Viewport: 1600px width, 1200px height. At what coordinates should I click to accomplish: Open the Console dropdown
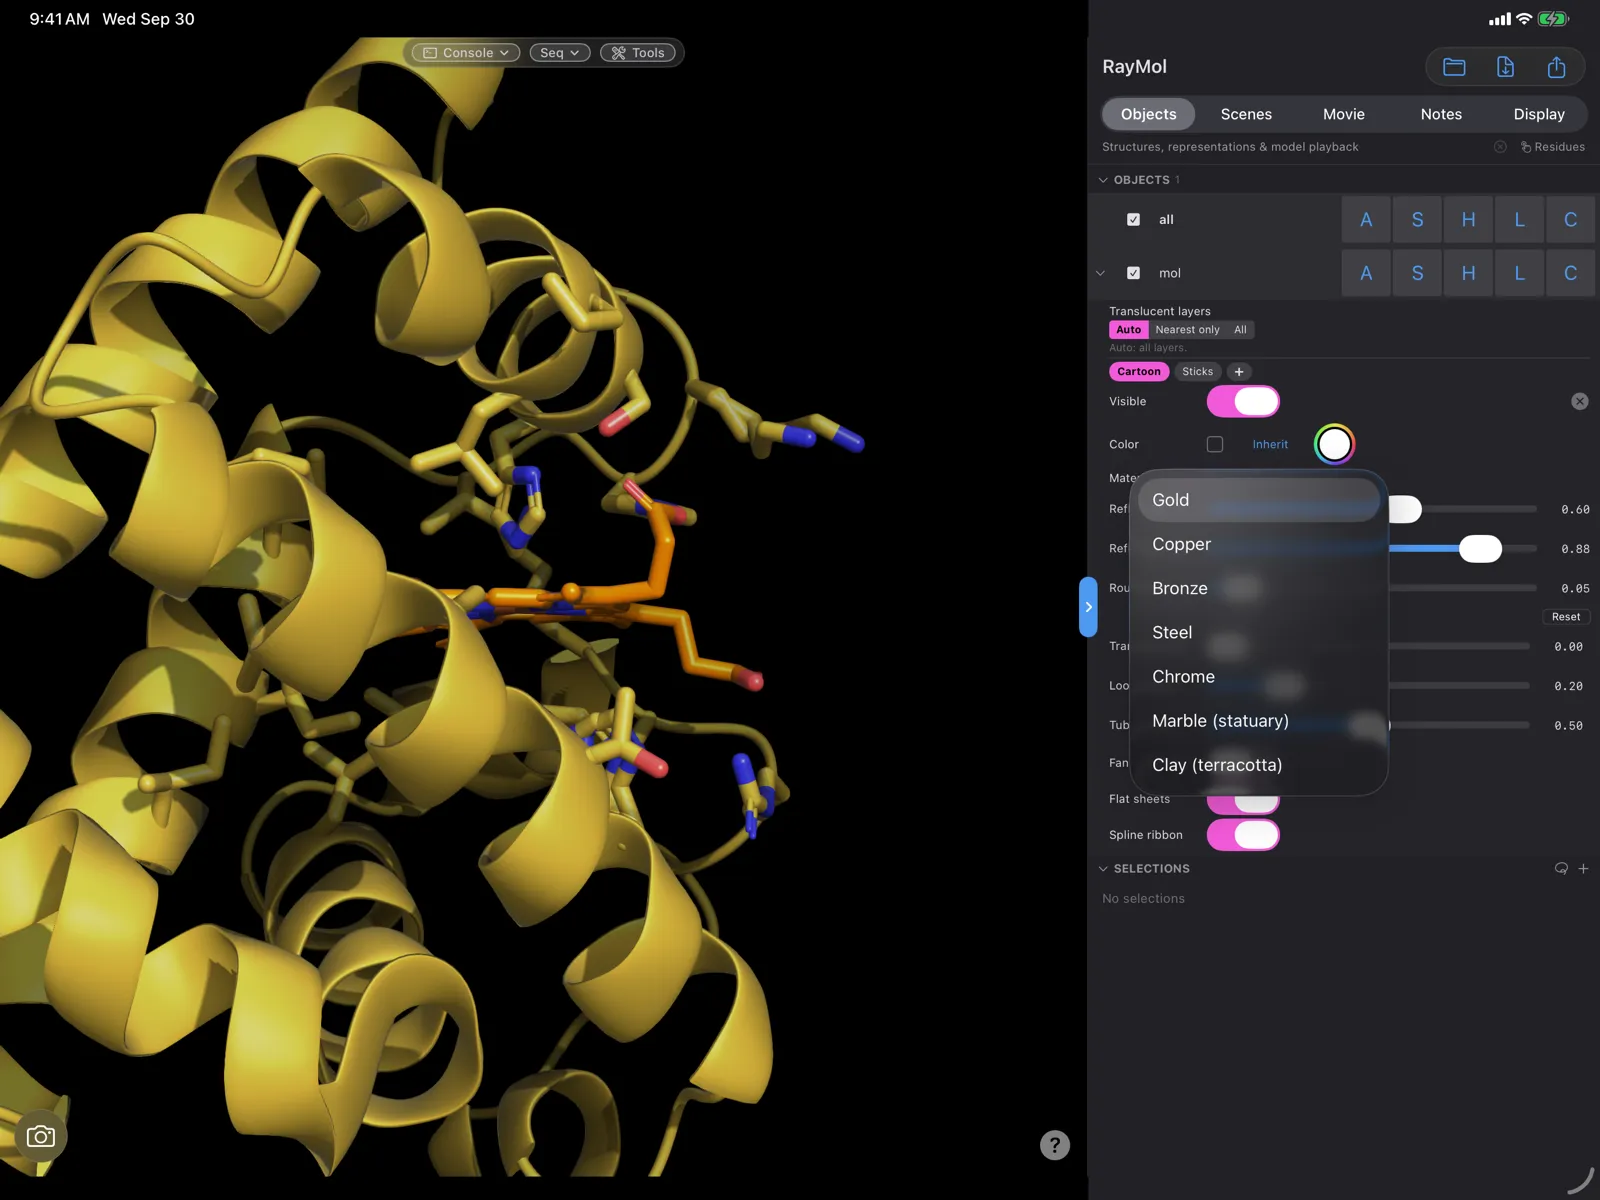[466, 53]
